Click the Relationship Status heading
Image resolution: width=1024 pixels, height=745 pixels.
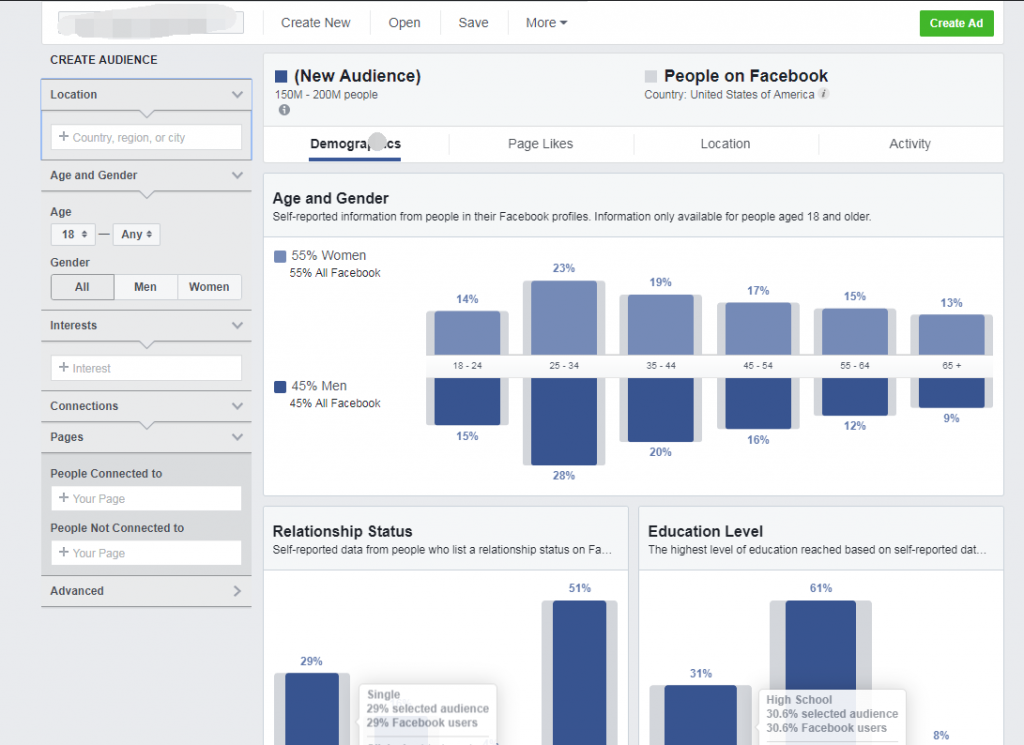click(x=343, y=531)
